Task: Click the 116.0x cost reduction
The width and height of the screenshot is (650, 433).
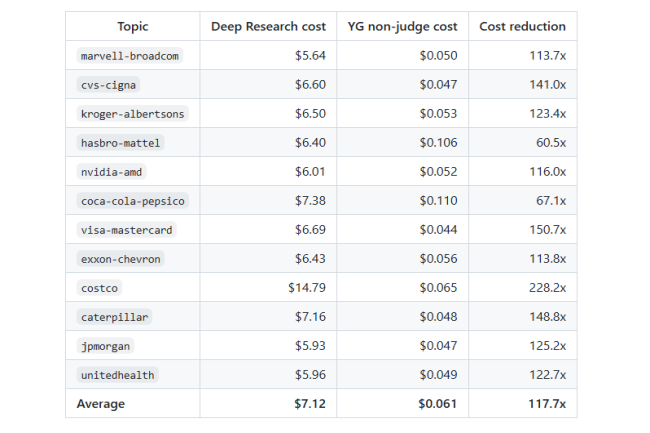Action: tap(548, 172)
